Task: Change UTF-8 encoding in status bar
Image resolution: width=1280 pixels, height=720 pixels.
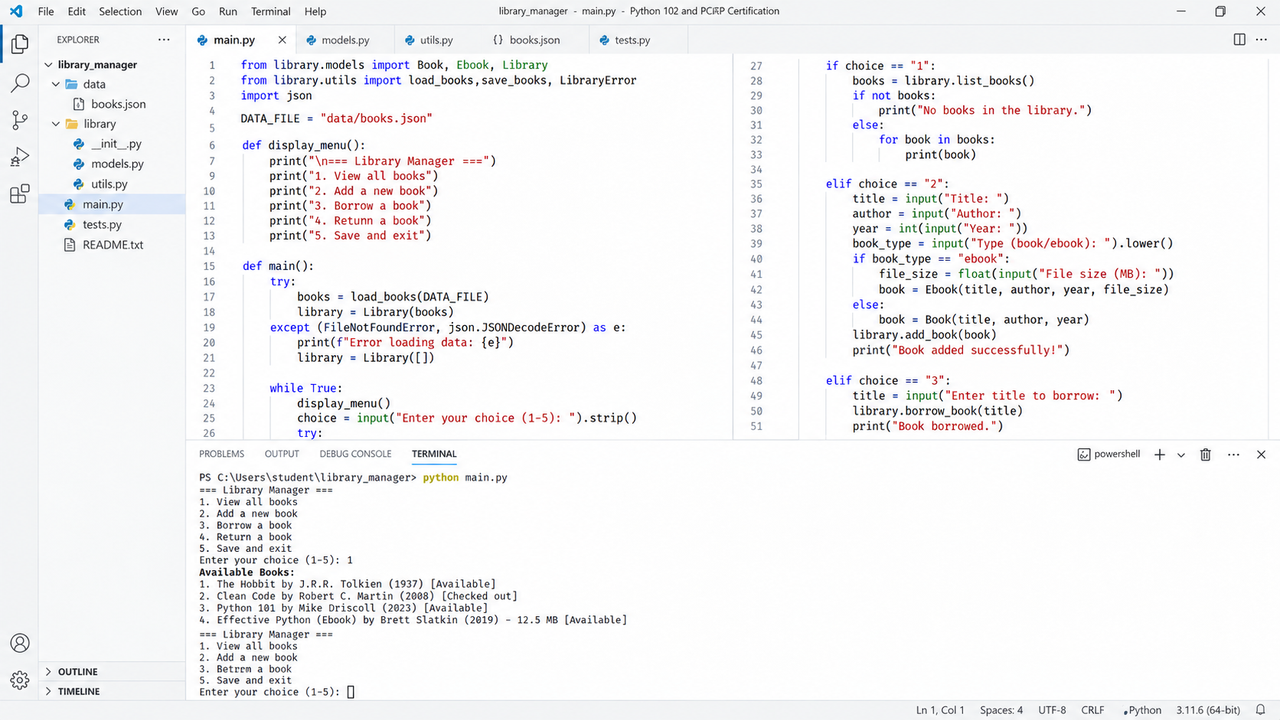Action: (x=1052, y=710)
